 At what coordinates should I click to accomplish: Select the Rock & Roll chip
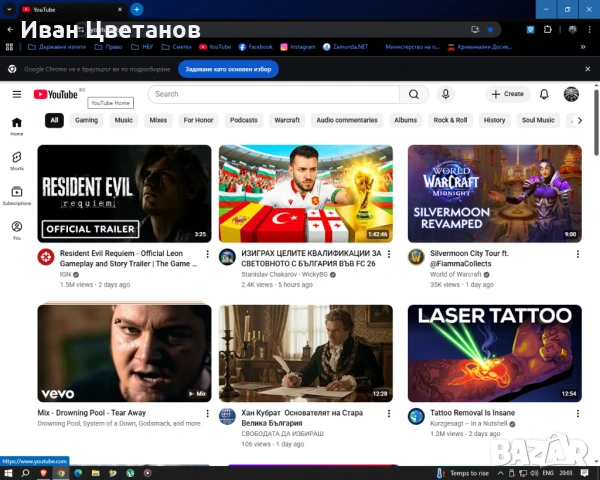click(x=450, y=120)
